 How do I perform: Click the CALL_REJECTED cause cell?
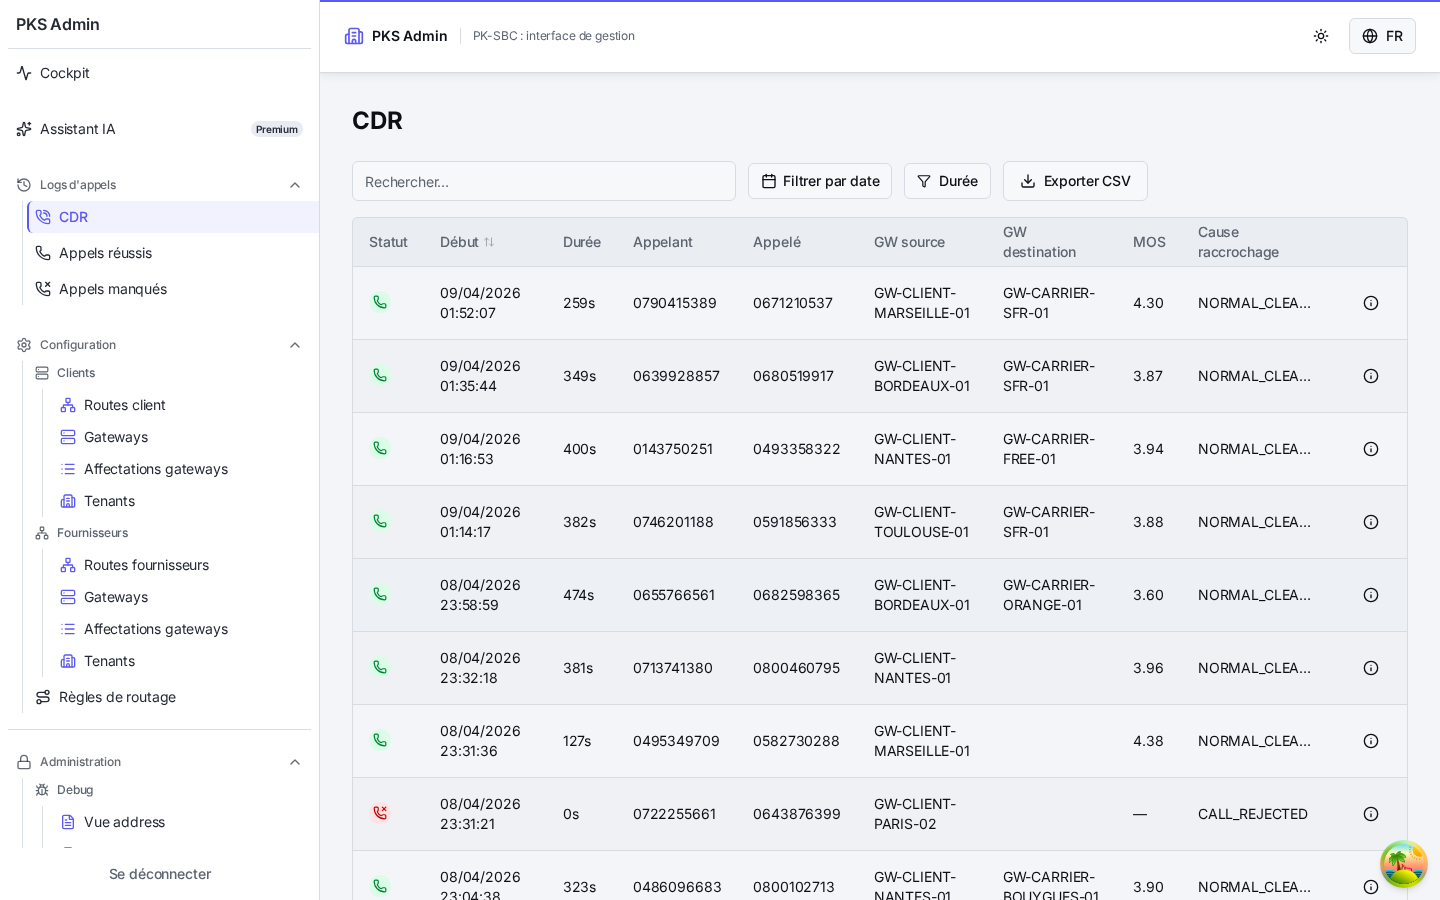pos(1253,814)
